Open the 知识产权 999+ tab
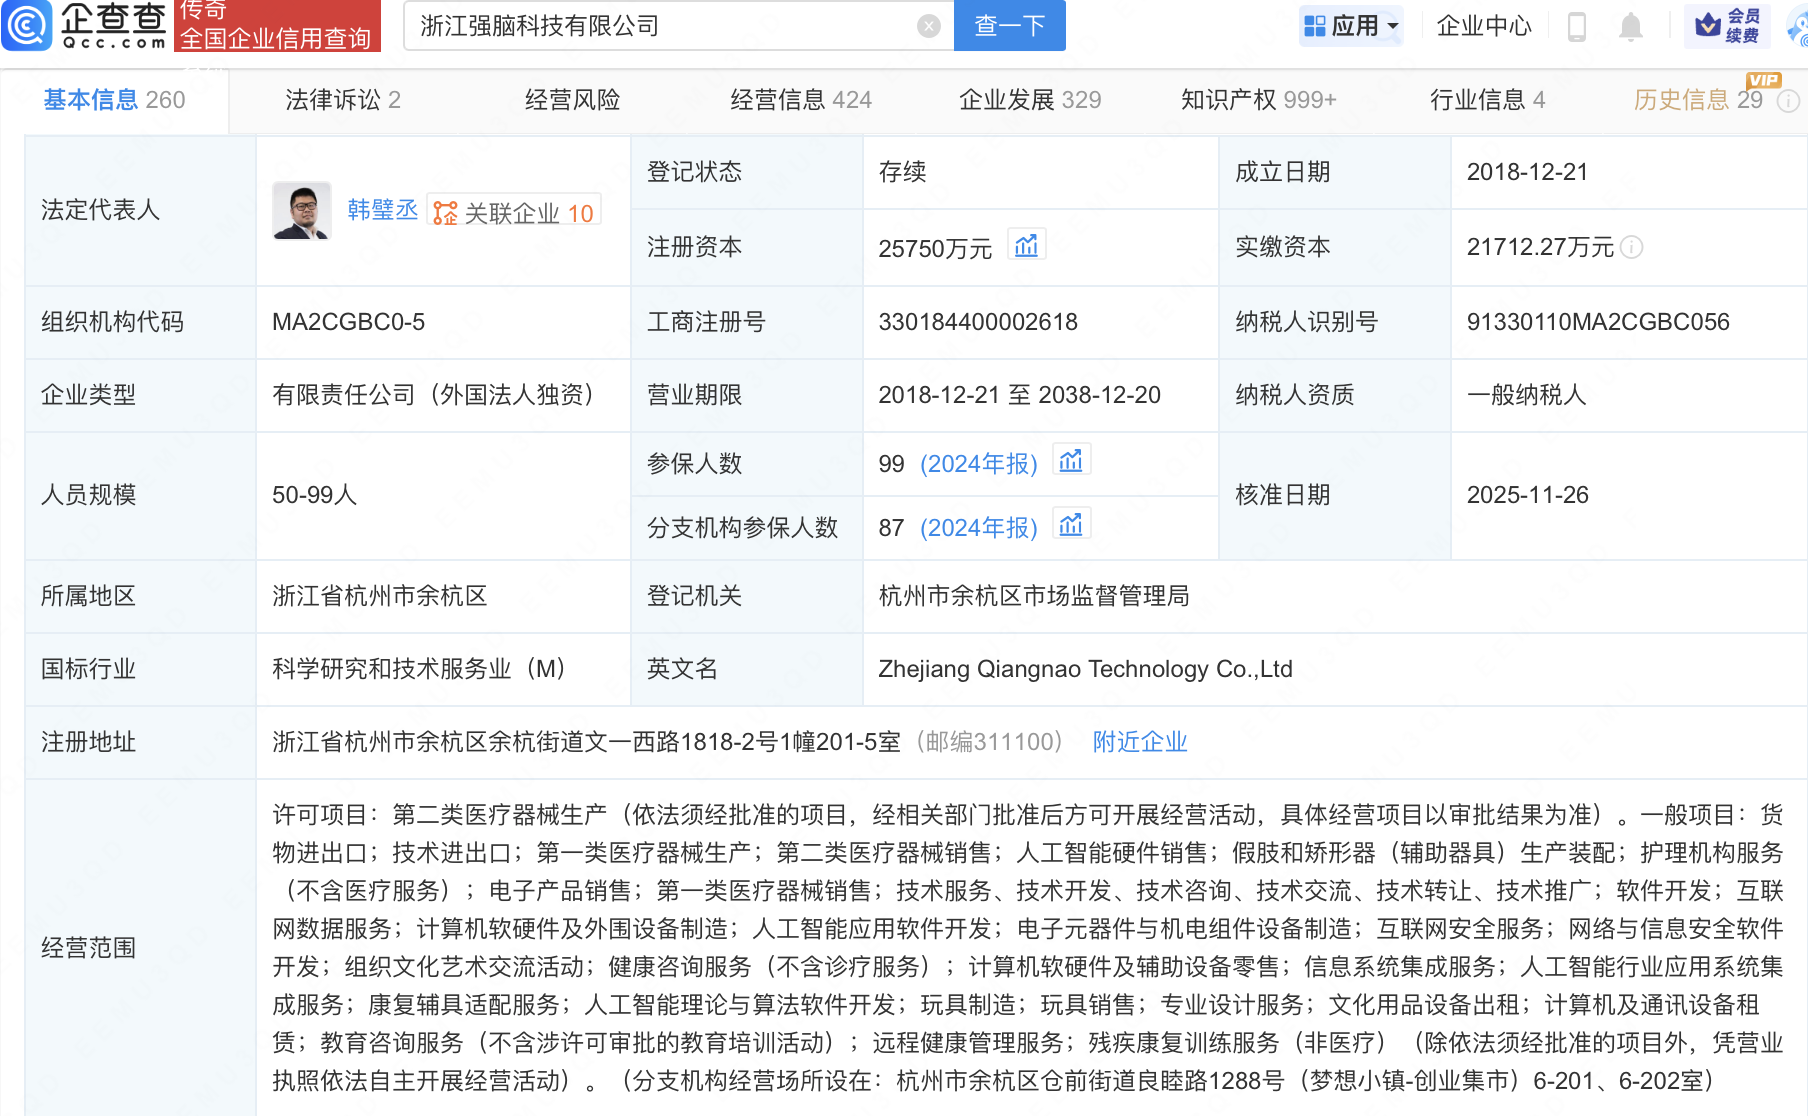The height and width of the screenshot is (1116, 1808). [x=1257, y=99]
